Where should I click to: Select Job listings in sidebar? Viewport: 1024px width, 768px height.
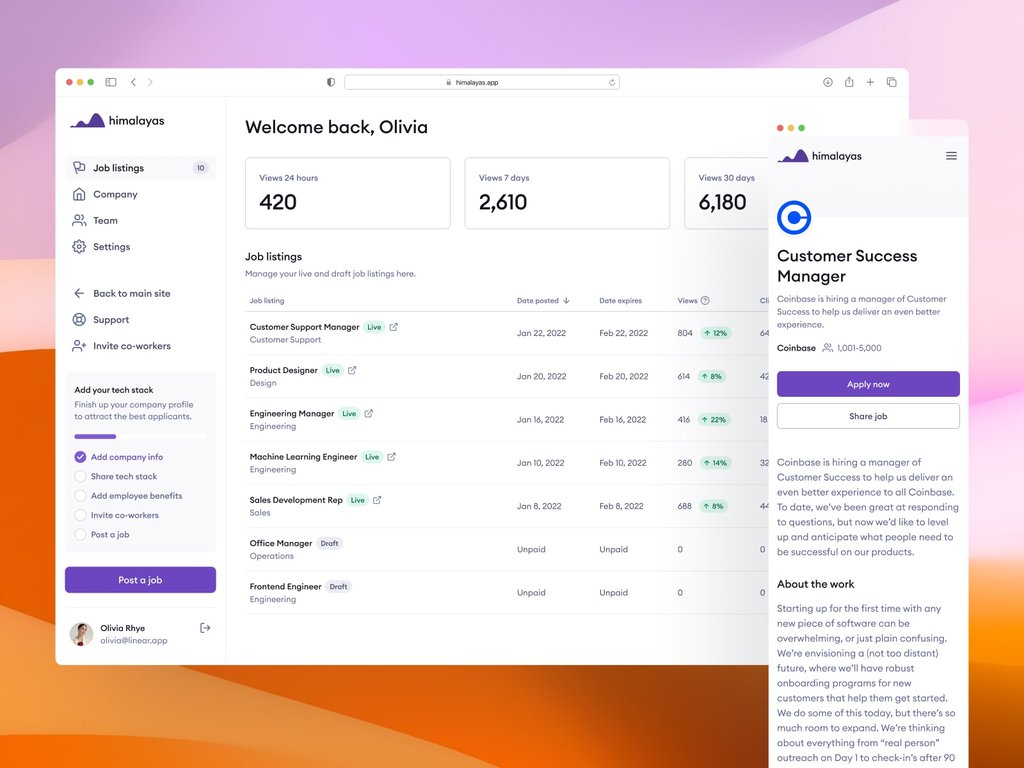140,168
